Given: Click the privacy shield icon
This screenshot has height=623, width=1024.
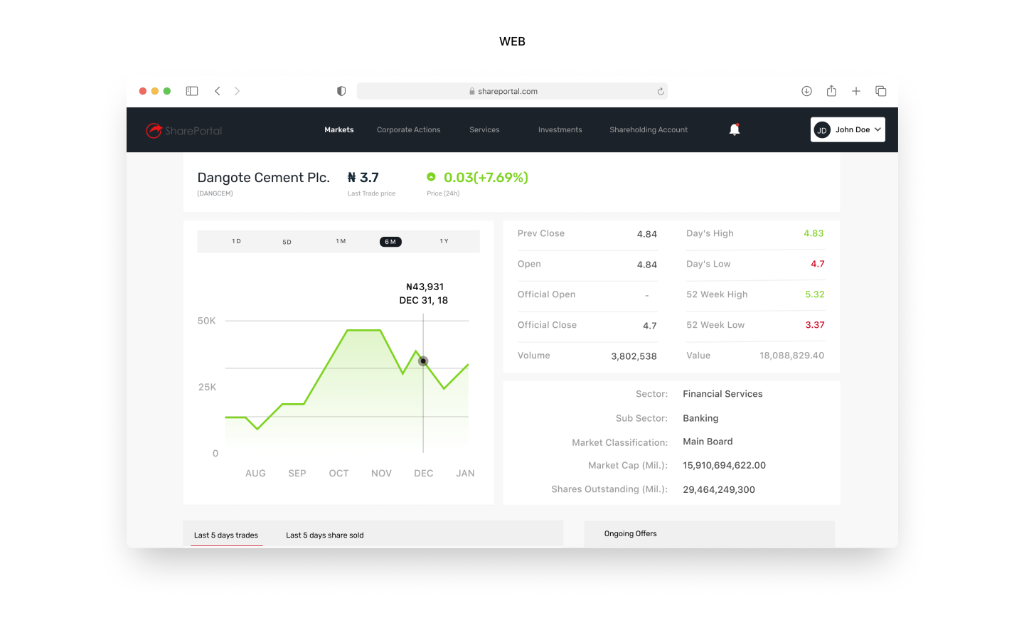Looking at the screenshot, I should point(341,91).
